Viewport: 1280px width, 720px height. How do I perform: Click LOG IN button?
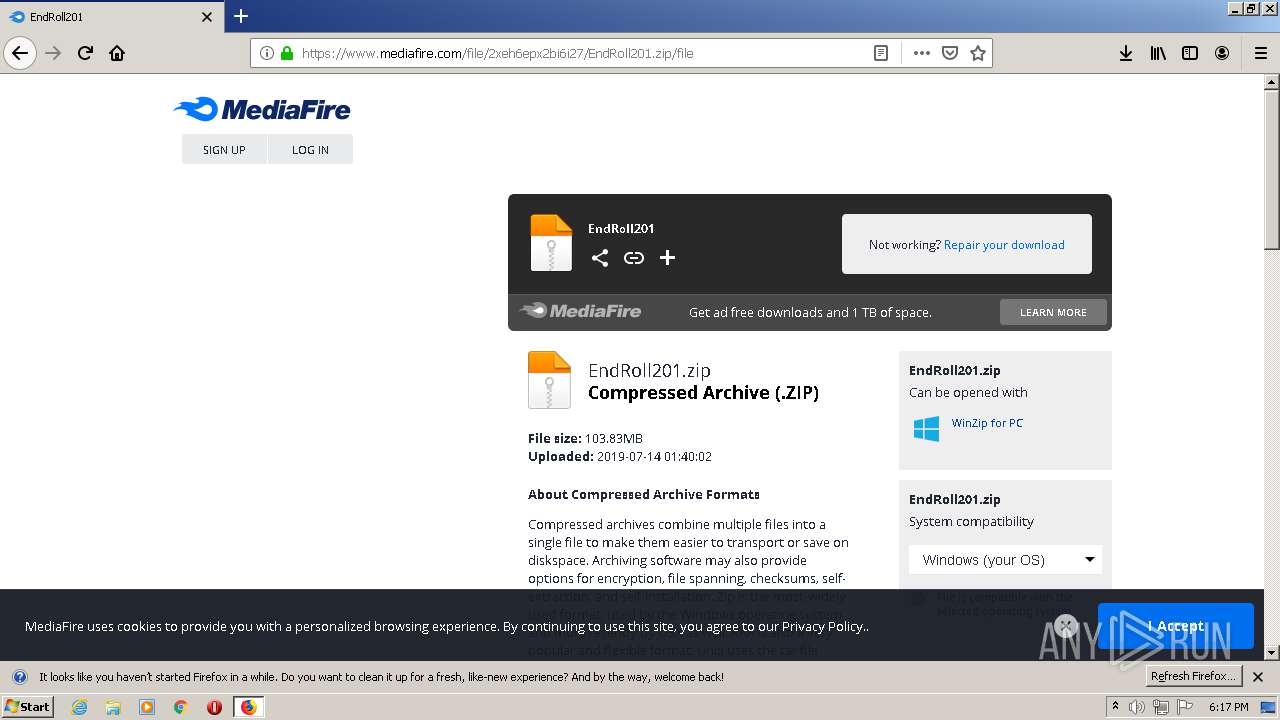[x=310, y=149]
